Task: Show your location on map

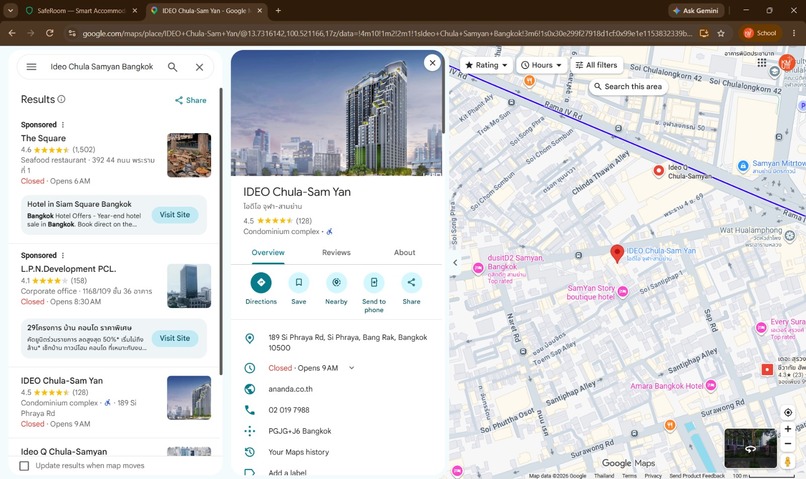Action: click(787, 413)
